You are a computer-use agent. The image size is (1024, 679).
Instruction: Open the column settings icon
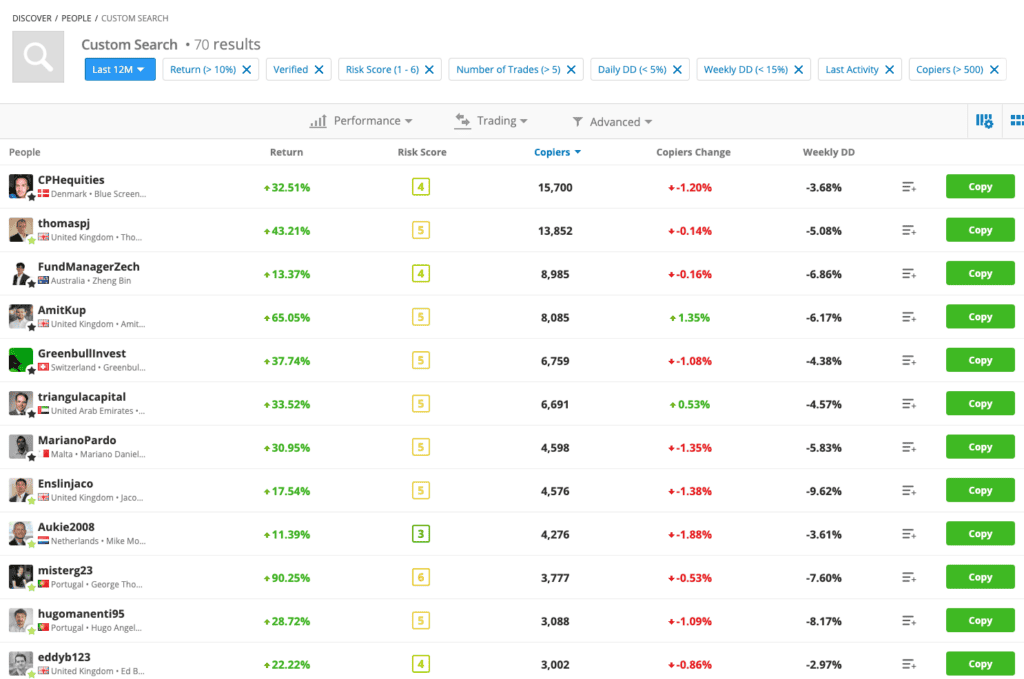coord(984,121)
